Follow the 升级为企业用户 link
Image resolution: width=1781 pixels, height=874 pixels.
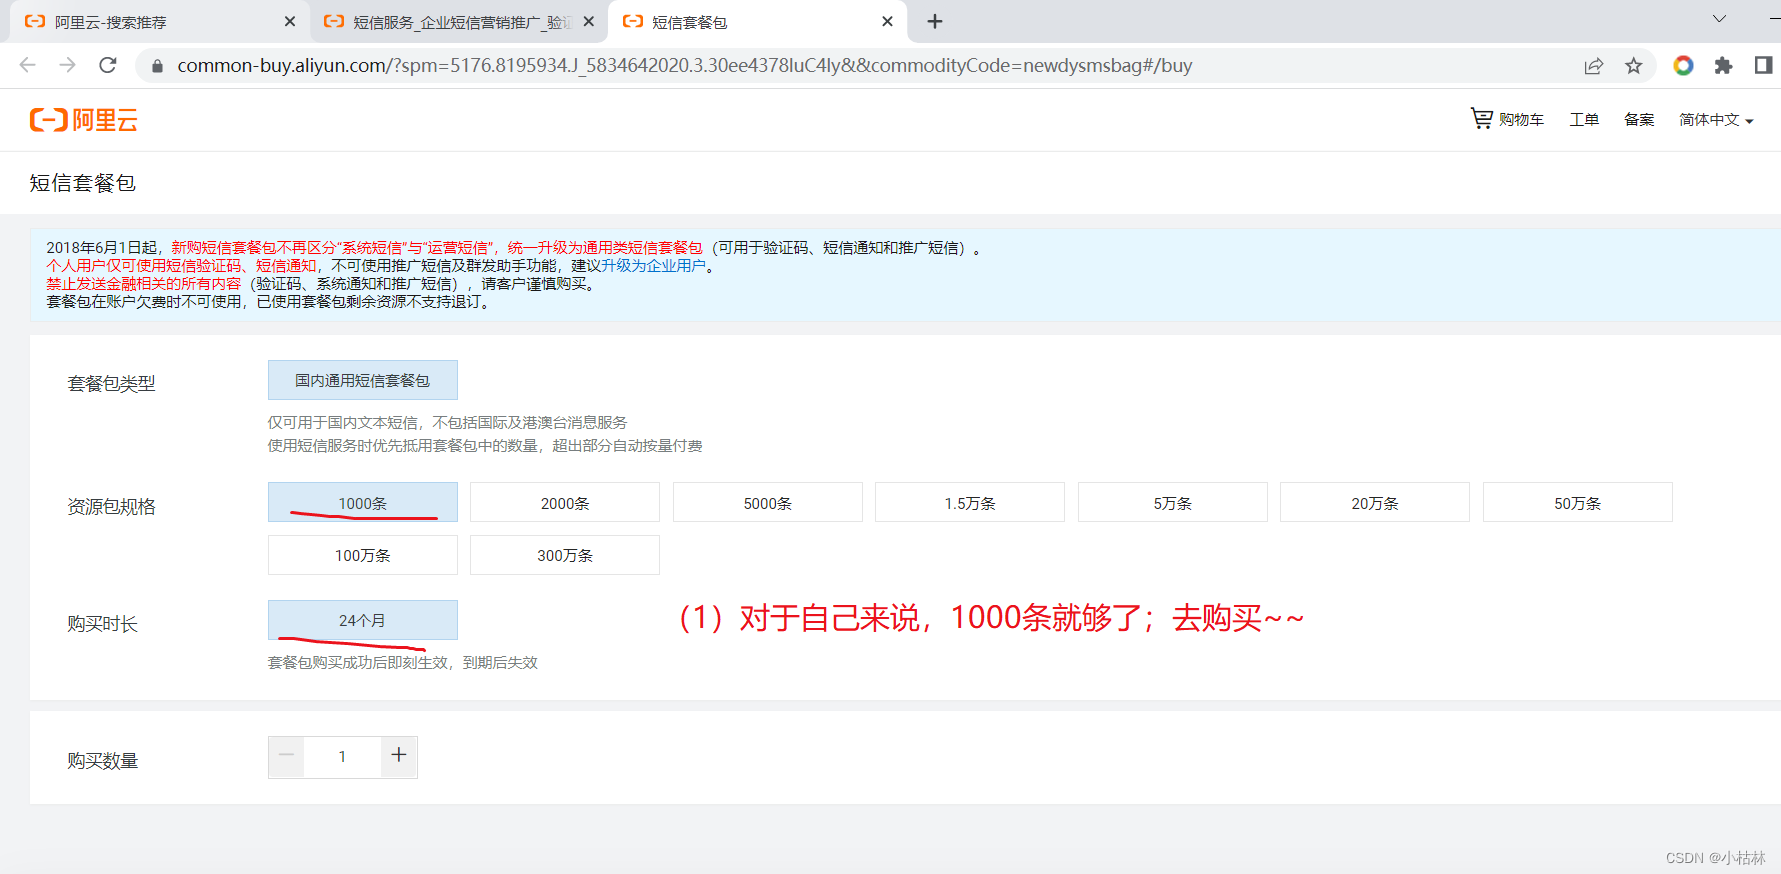tap(653, 266)
